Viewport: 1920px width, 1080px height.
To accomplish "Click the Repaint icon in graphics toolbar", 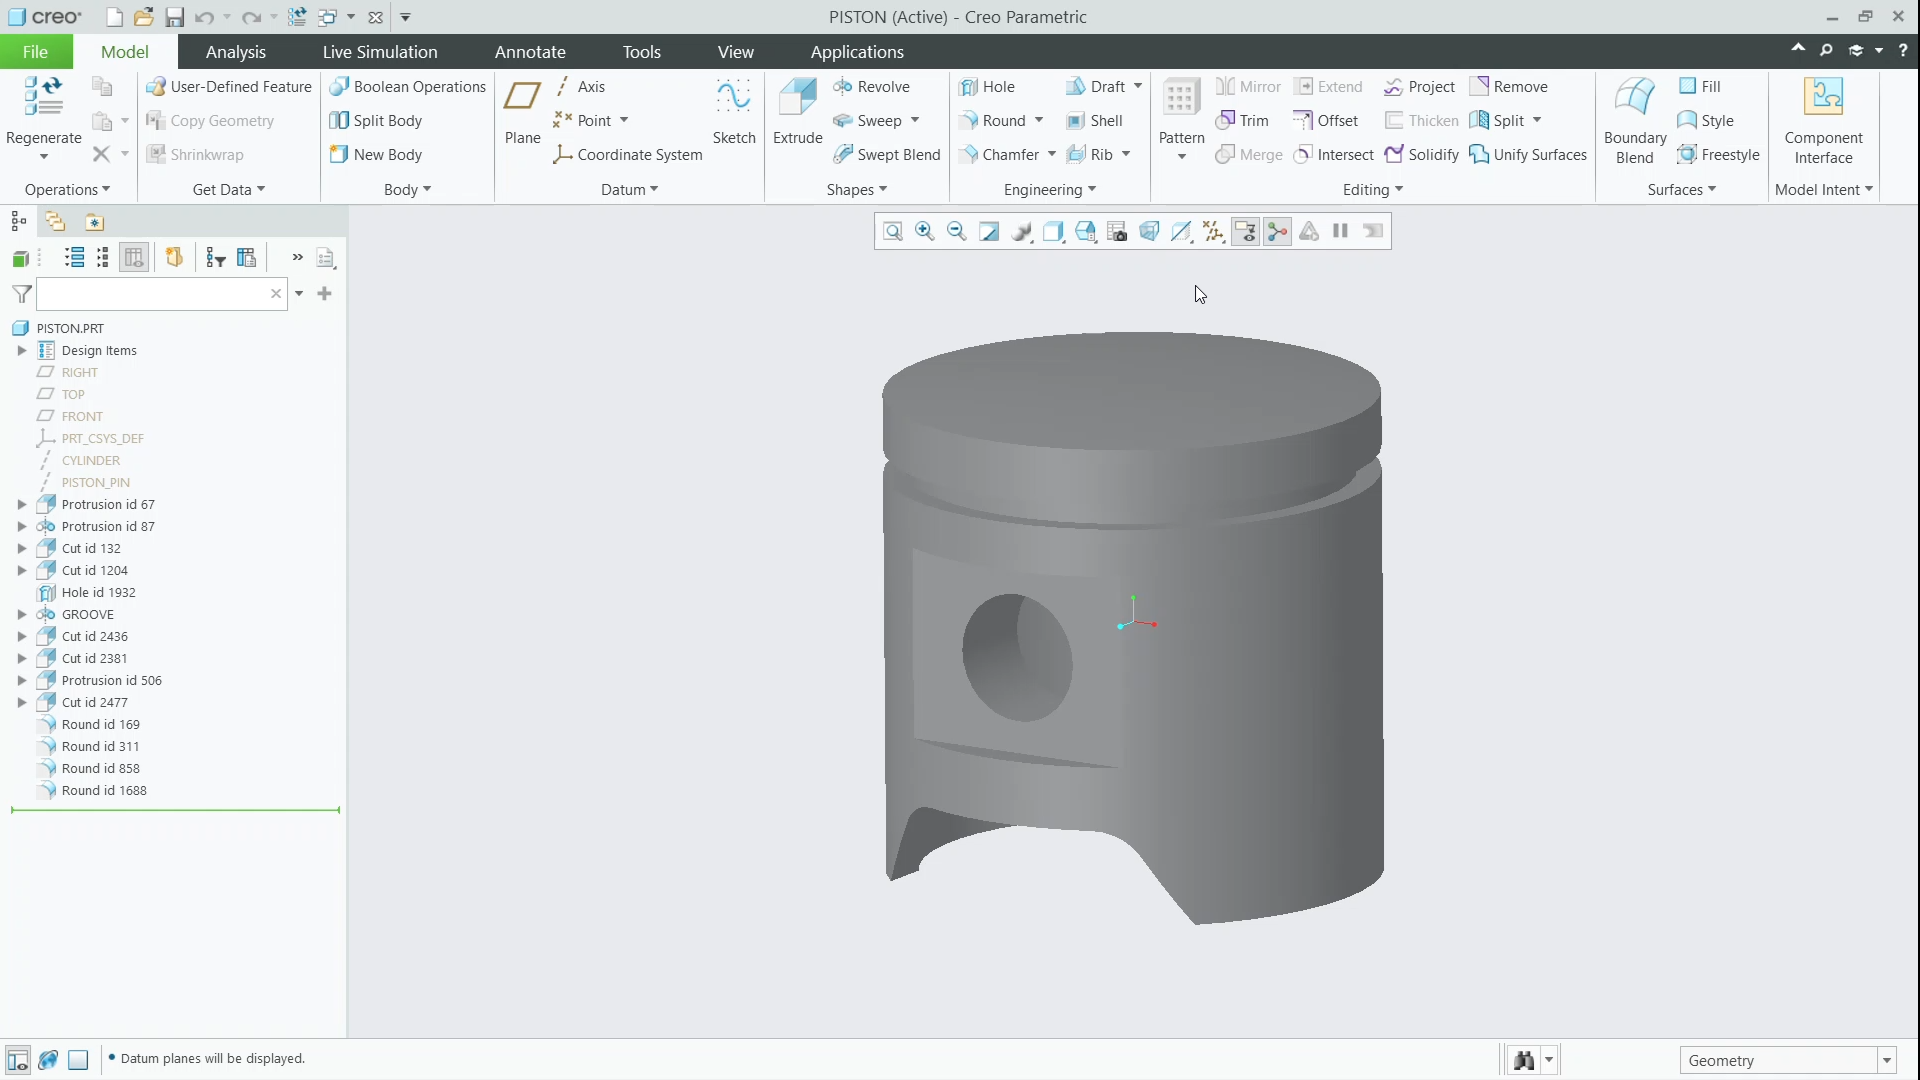I will click(x=989, y=232).
